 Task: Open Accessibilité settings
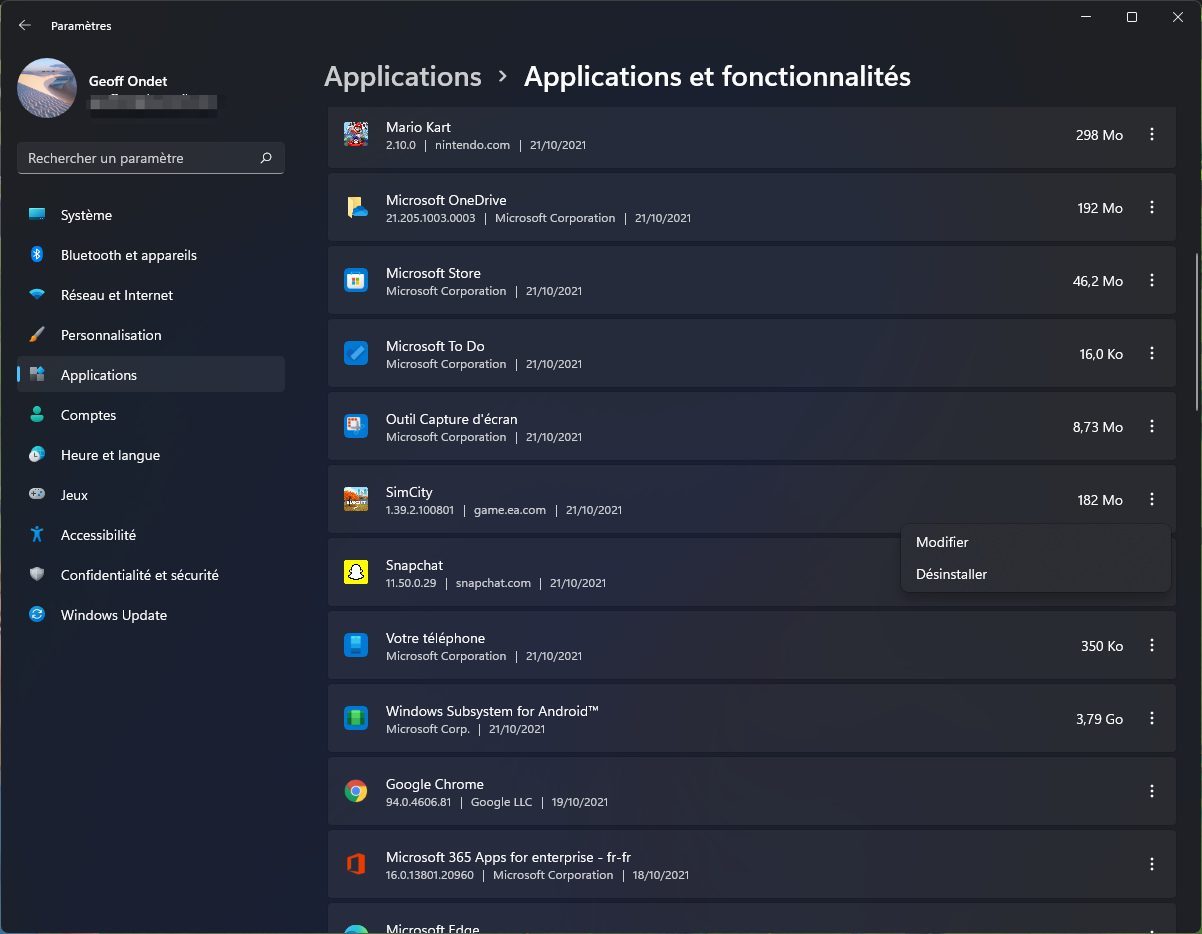click(x=151, y=535)
